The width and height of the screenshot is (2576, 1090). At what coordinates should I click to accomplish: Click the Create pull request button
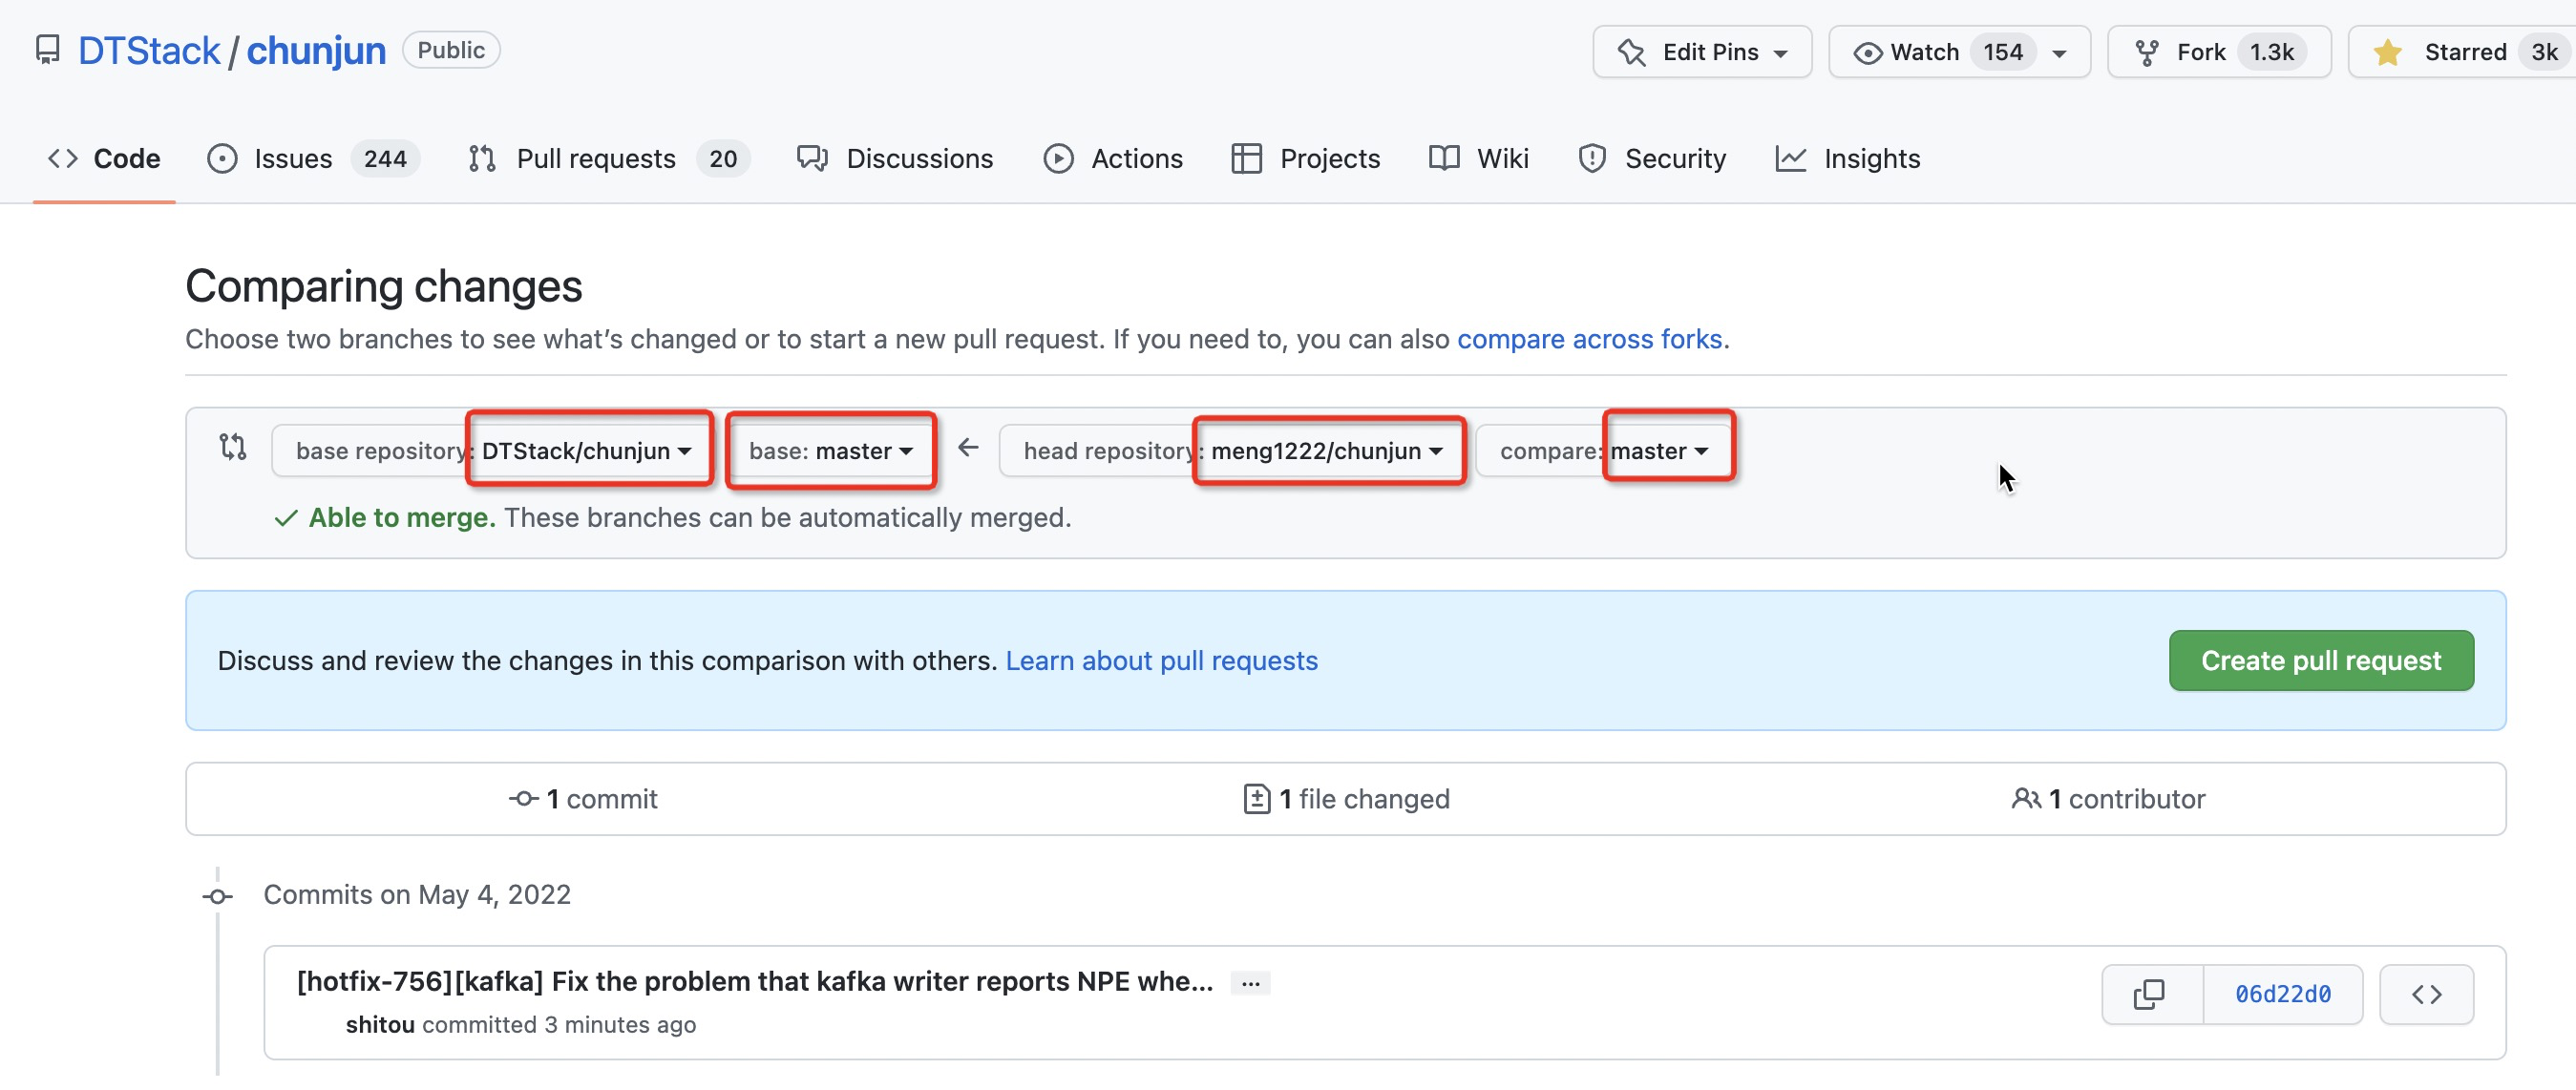point(2320,661)
